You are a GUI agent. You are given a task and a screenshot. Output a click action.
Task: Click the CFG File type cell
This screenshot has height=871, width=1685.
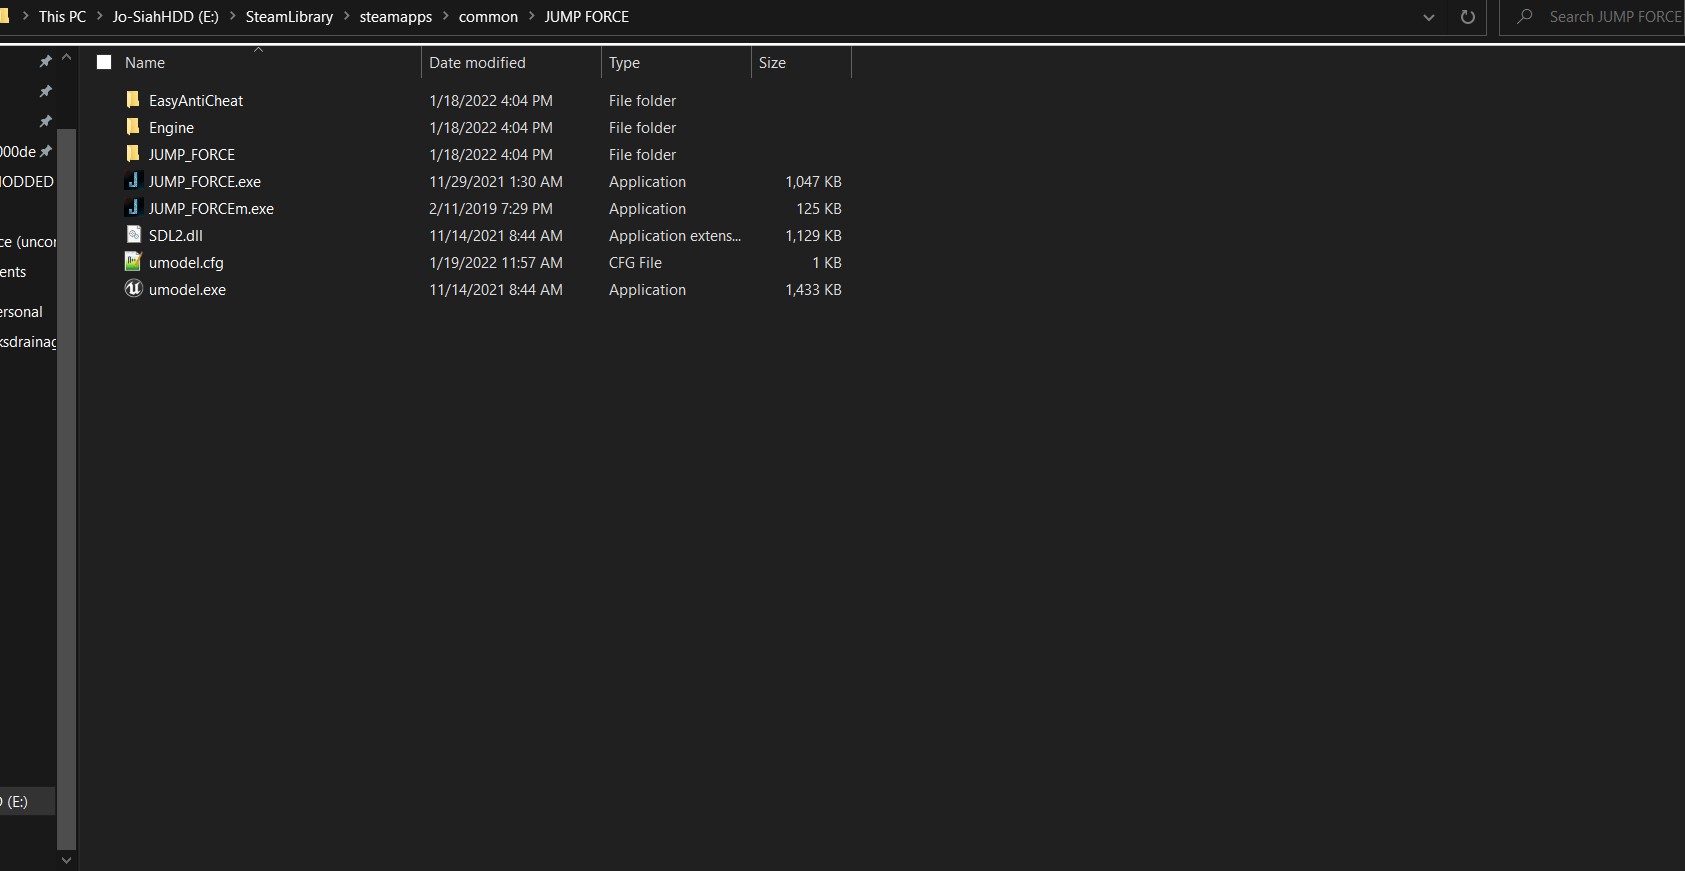pyautogui.click(x=635, y=262)
